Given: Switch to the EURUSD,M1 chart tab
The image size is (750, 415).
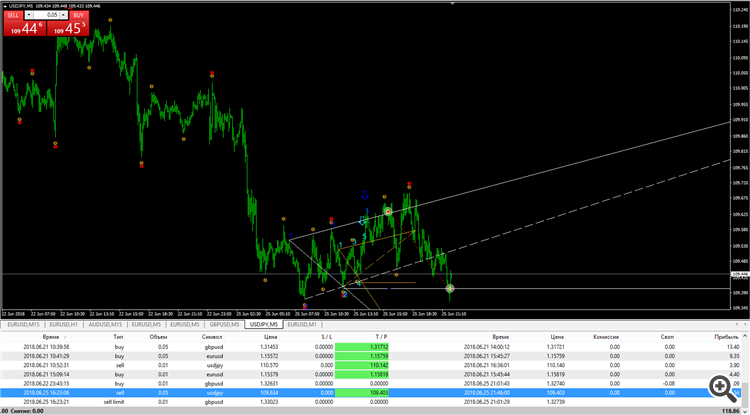Looking at the screenshot, I should 302,325.
